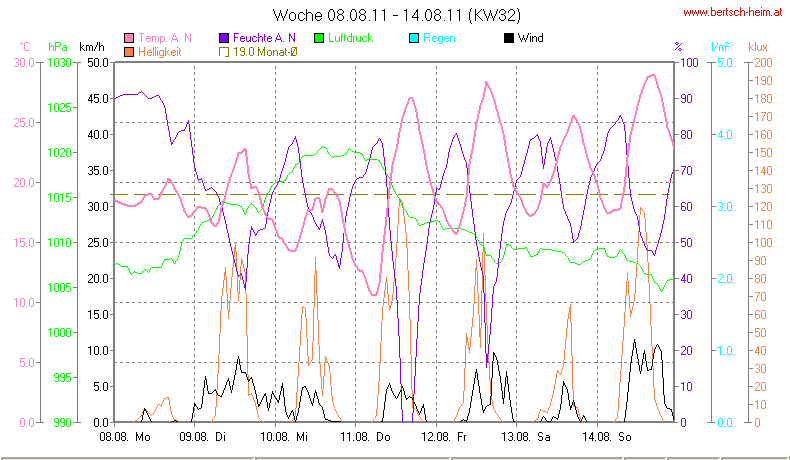This screenshot has height=460, width=790.
Task: Click the Helligkeit legend label
Action: click(x=160, y=52)
